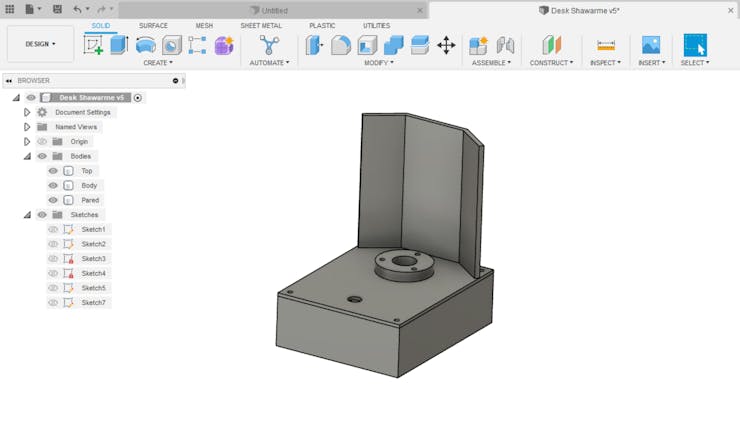
Task: Click the Insert image icon
Action: 651,45
